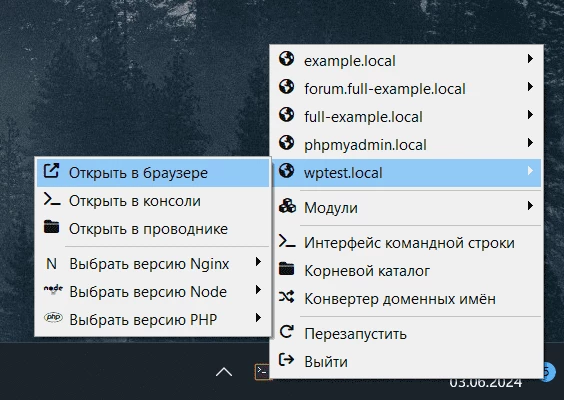Choose Выбрать версию Nginx entry
Viewport: 564px width, 400px height.
153,264
